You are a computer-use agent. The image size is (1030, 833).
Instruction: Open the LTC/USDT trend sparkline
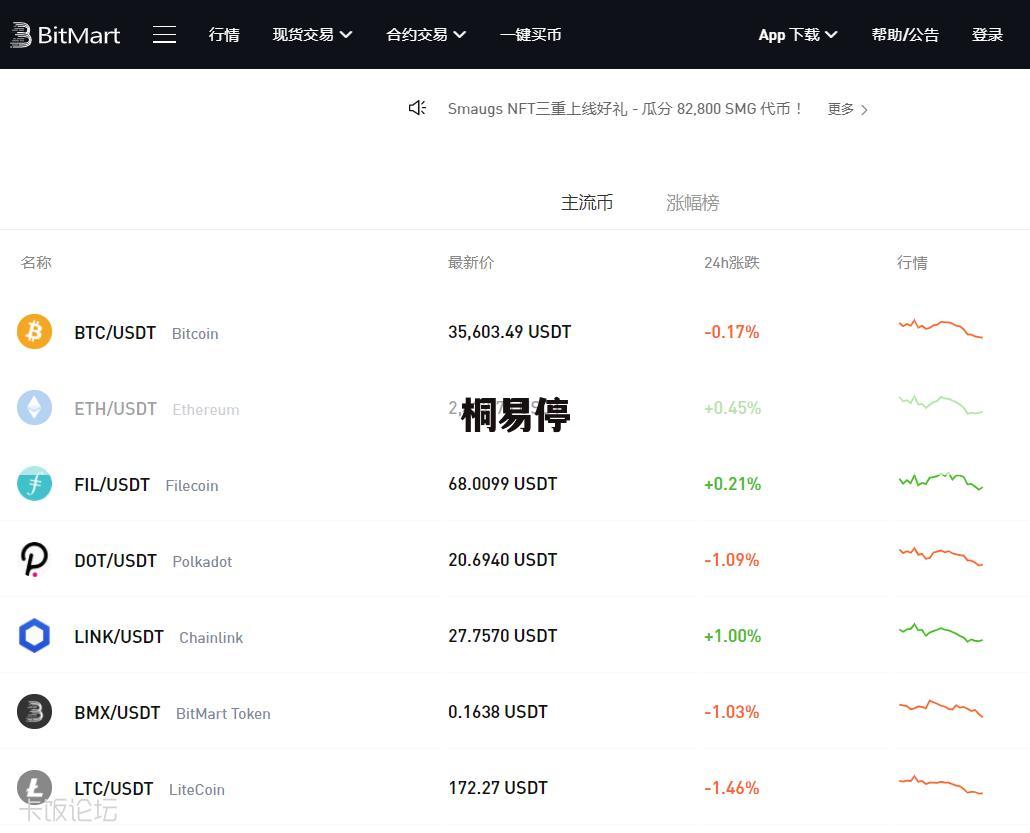click(940, 784)
